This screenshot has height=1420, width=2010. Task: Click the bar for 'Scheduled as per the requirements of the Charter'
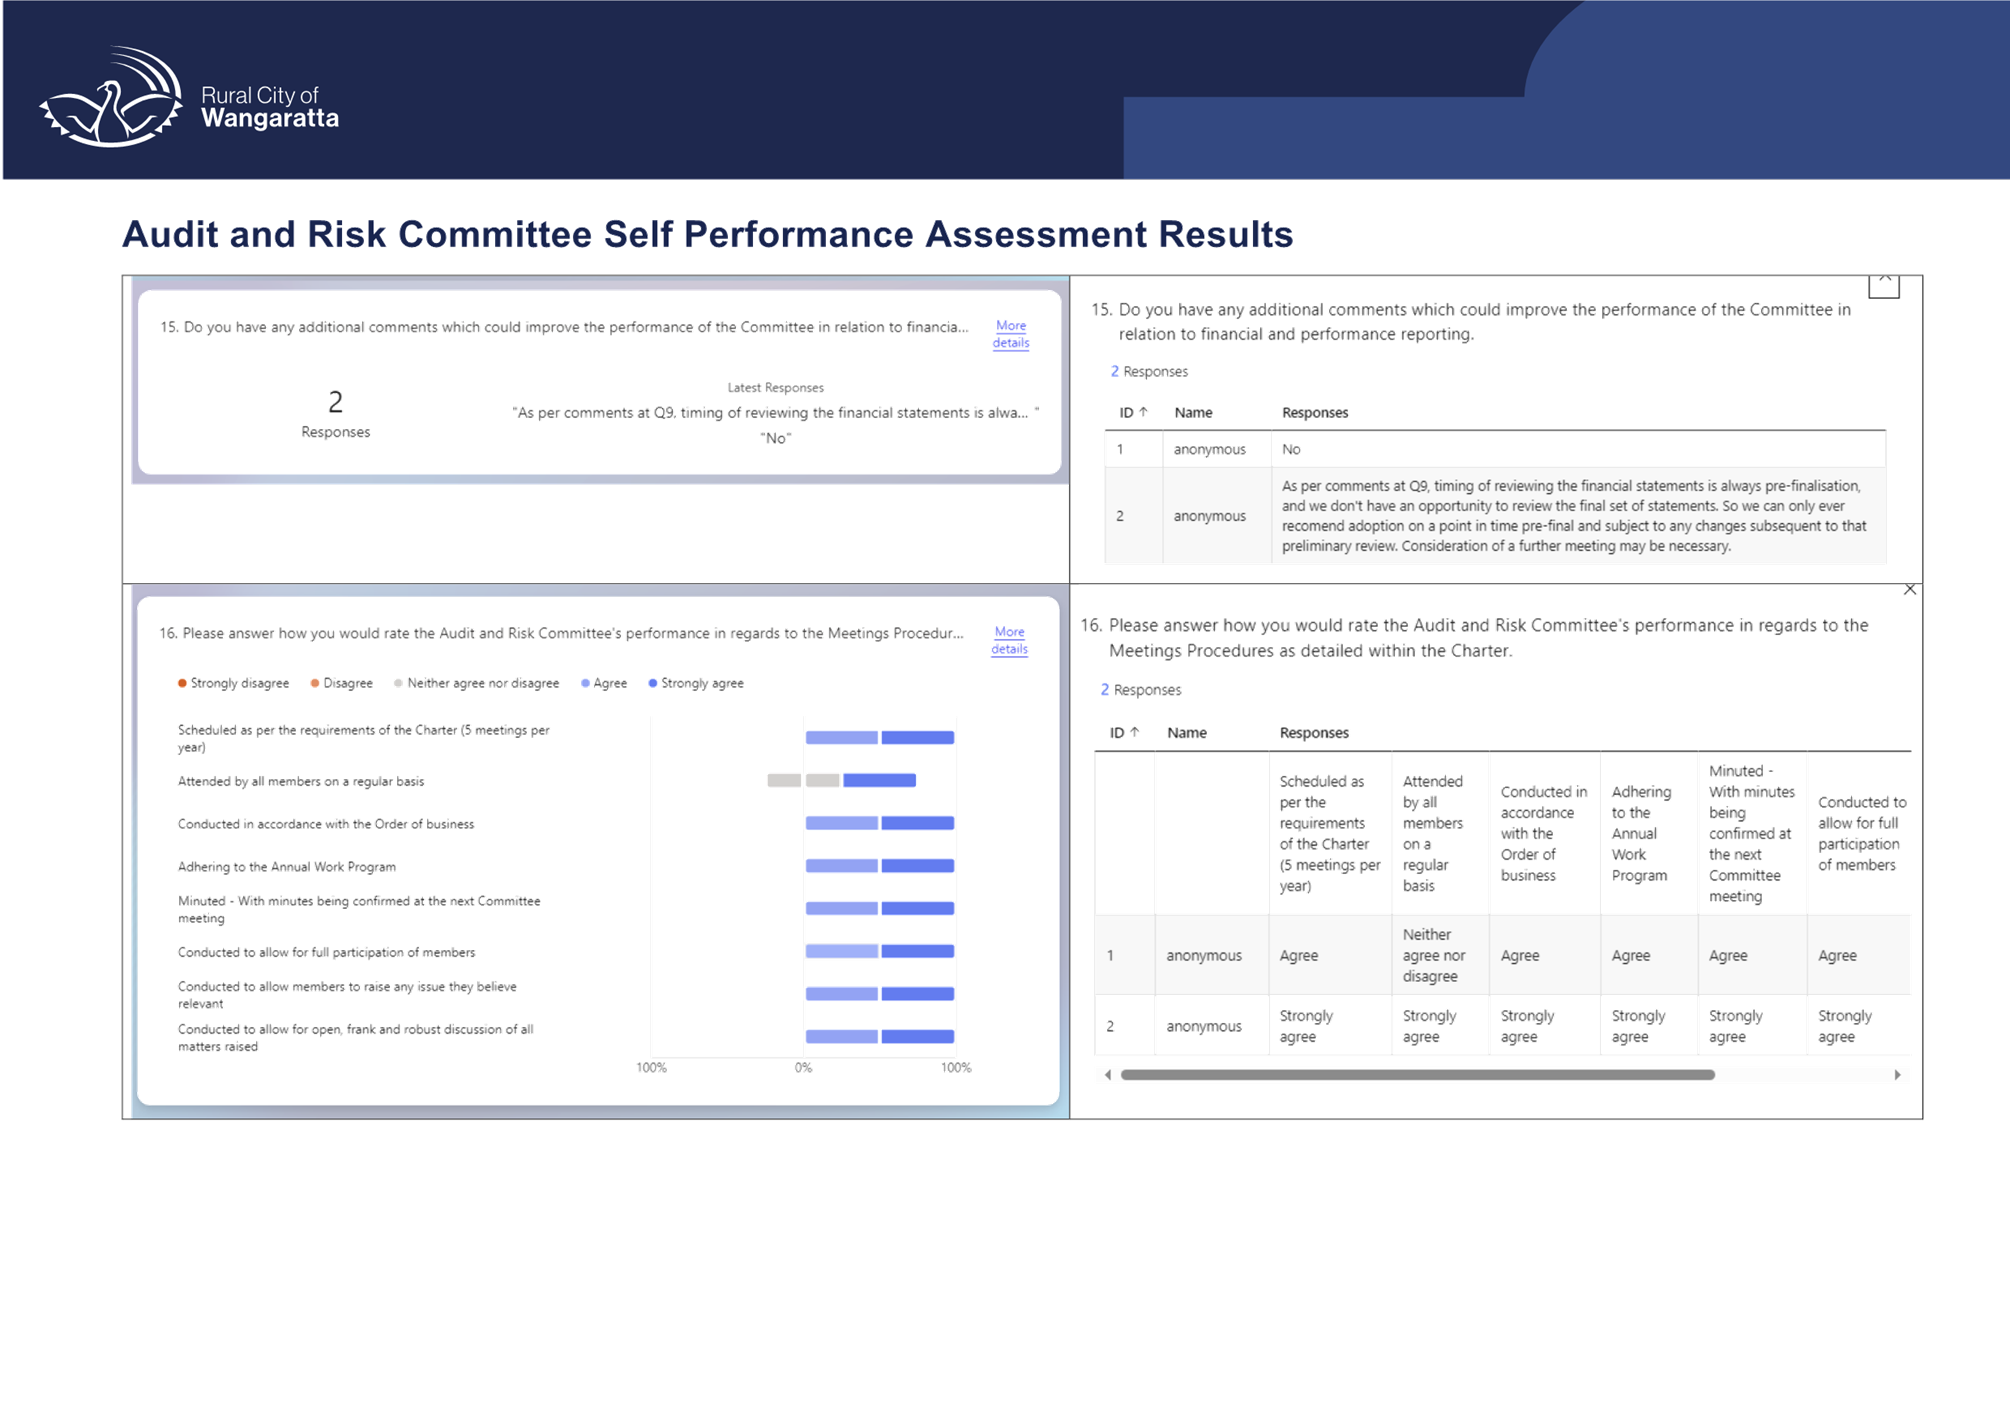point(880,737)
